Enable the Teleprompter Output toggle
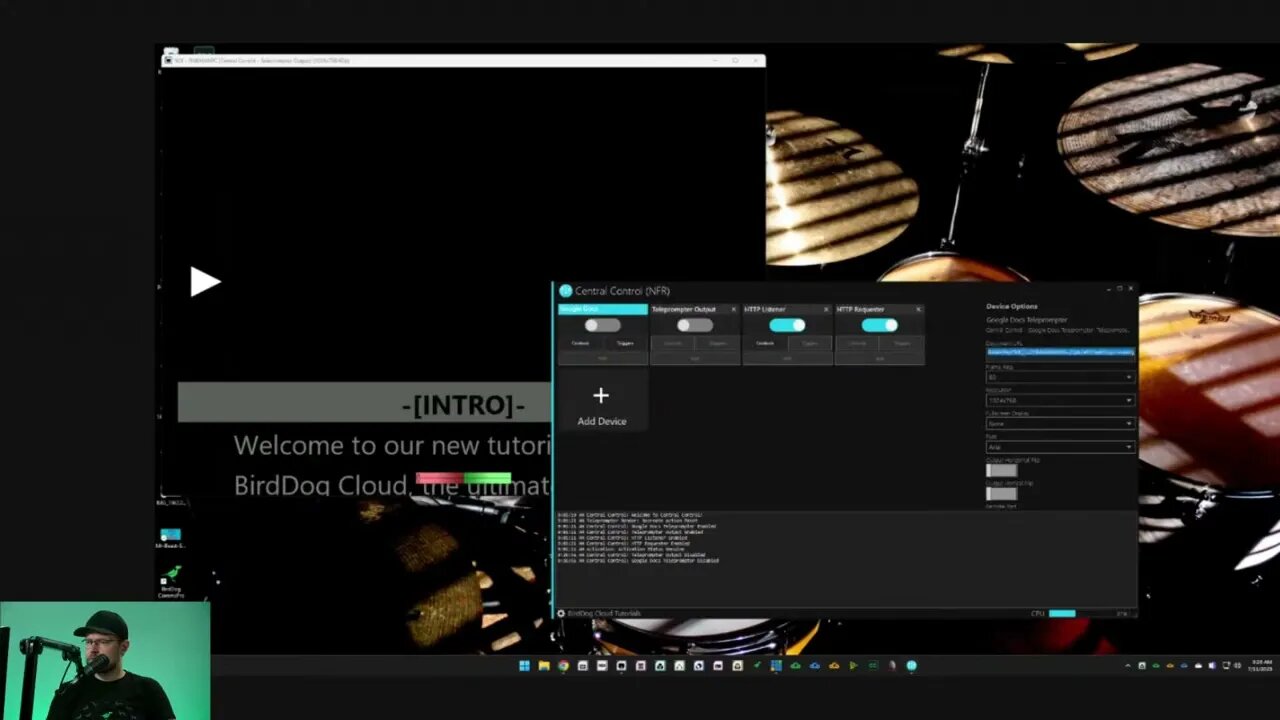 [x=694, y=325]
